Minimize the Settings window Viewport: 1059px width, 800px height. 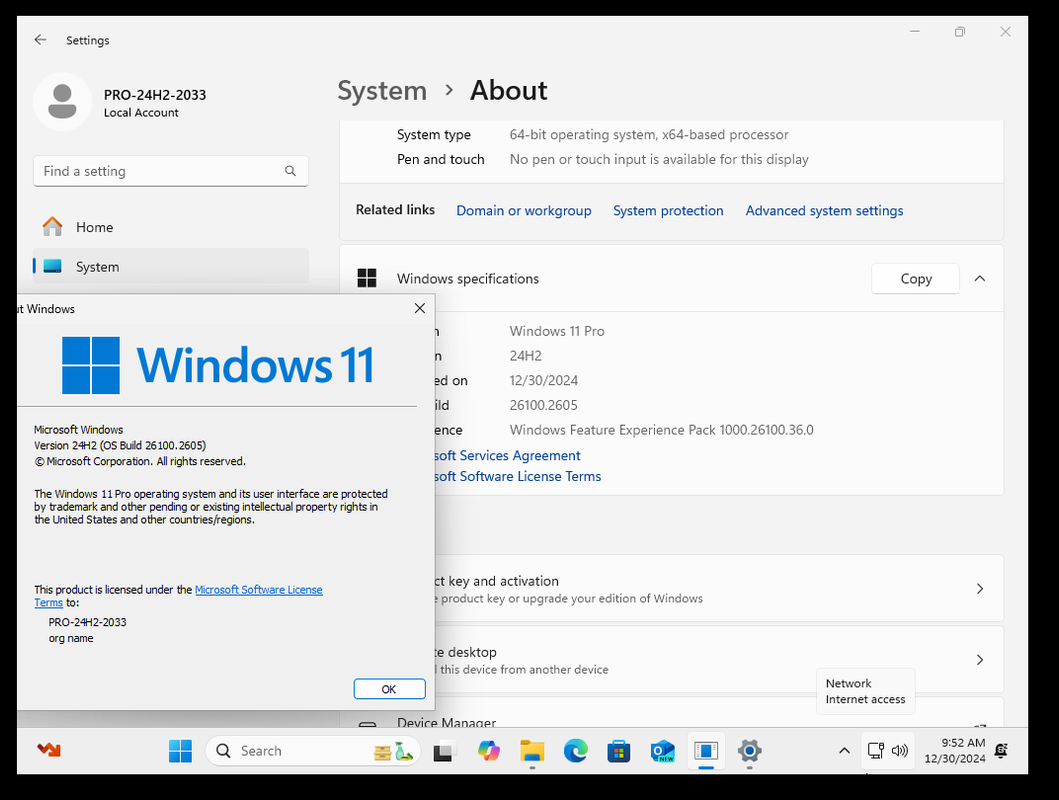tap(914, 31)
